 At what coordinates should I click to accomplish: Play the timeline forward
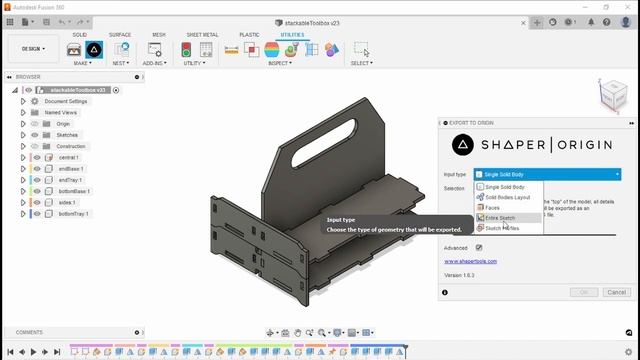click(33, 351)
